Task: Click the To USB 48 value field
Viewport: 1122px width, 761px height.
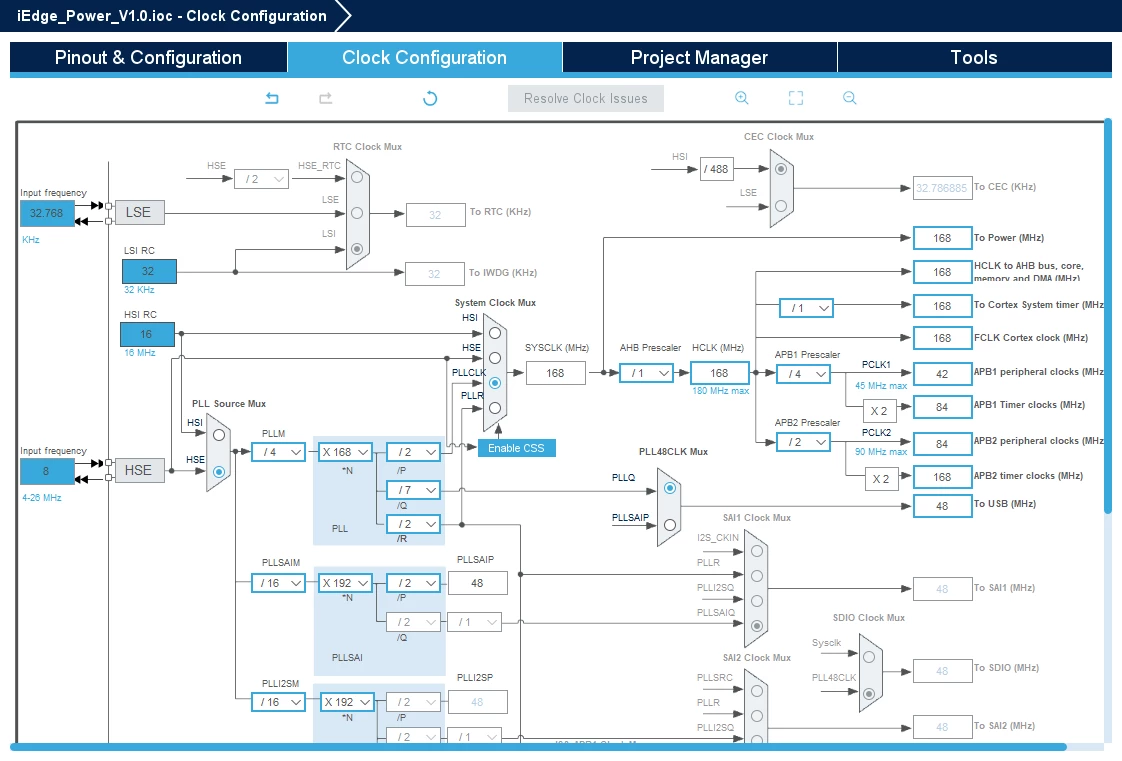Action: 942,506
